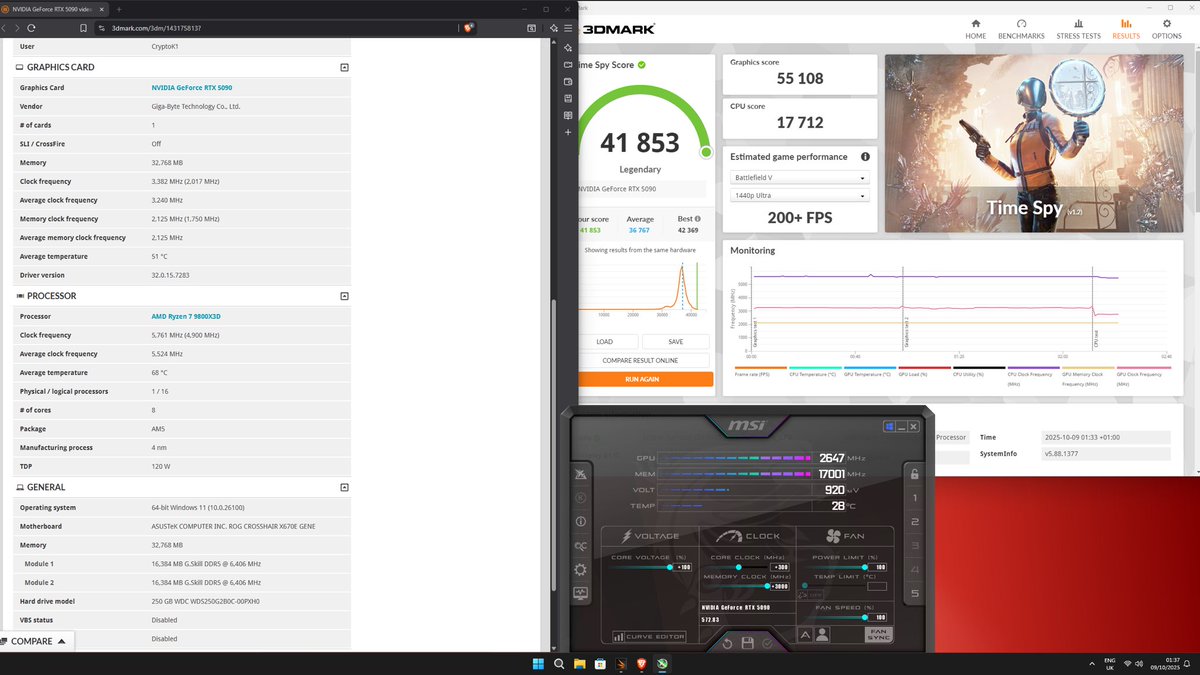The image size is (1200, 675).
Task: Click Estimated game performance info icon
Action: [865, 157]
